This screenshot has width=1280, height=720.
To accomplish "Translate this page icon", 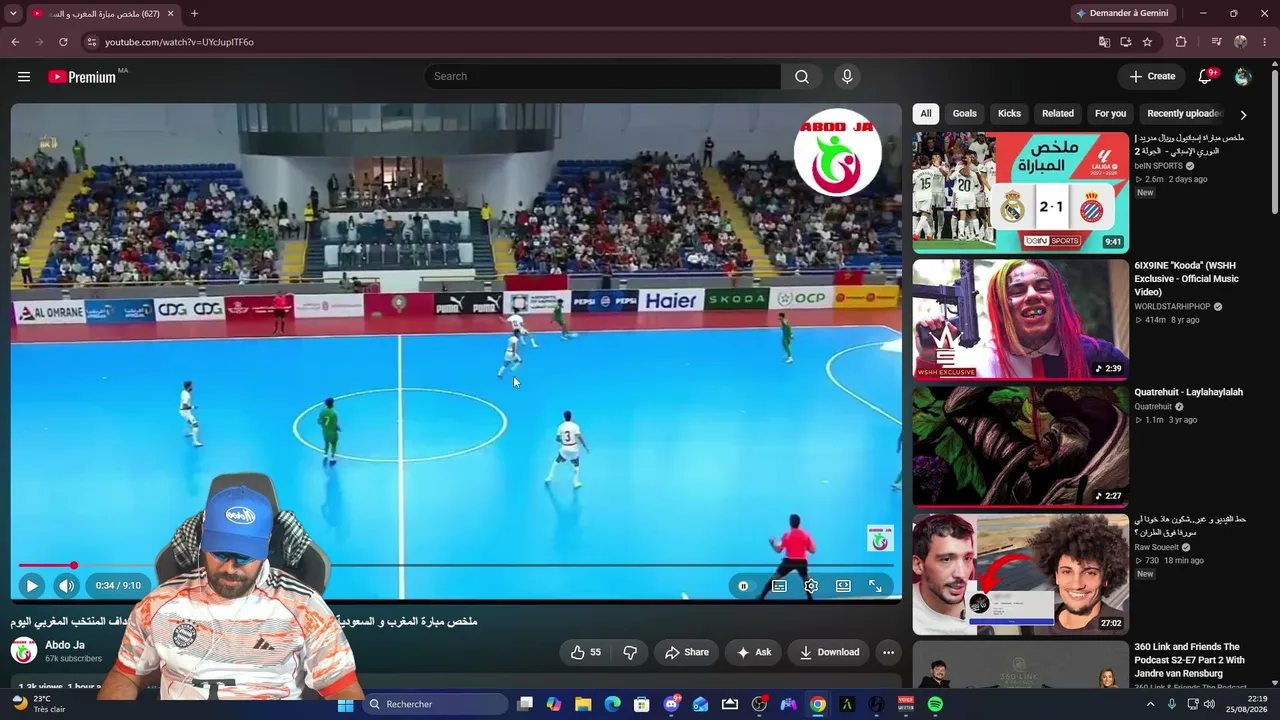I will tap(1104, 42).
